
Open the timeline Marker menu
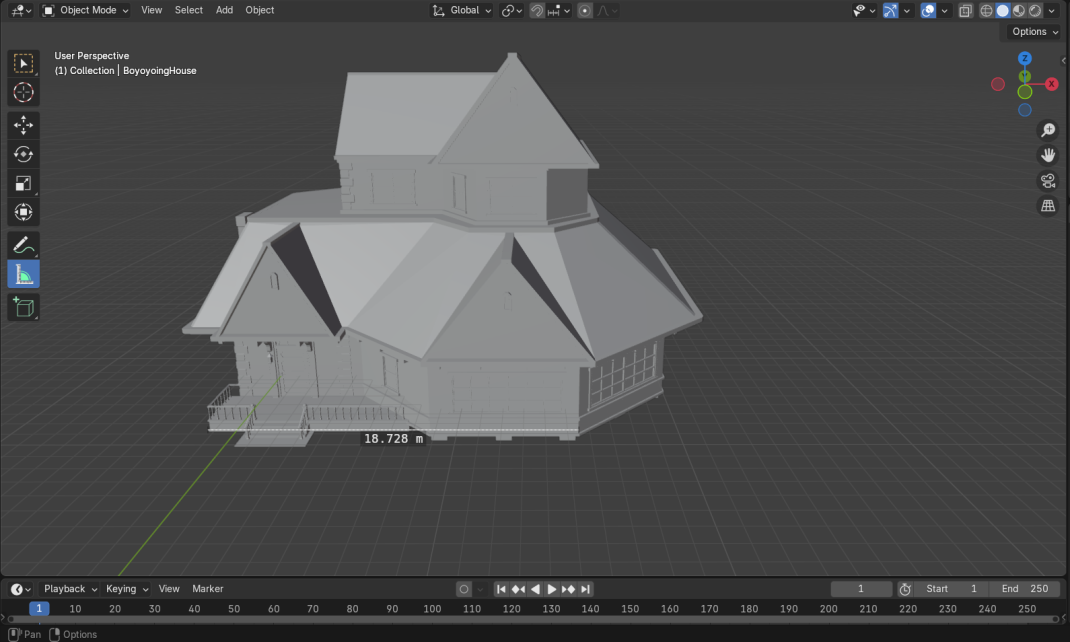(207, 589)
